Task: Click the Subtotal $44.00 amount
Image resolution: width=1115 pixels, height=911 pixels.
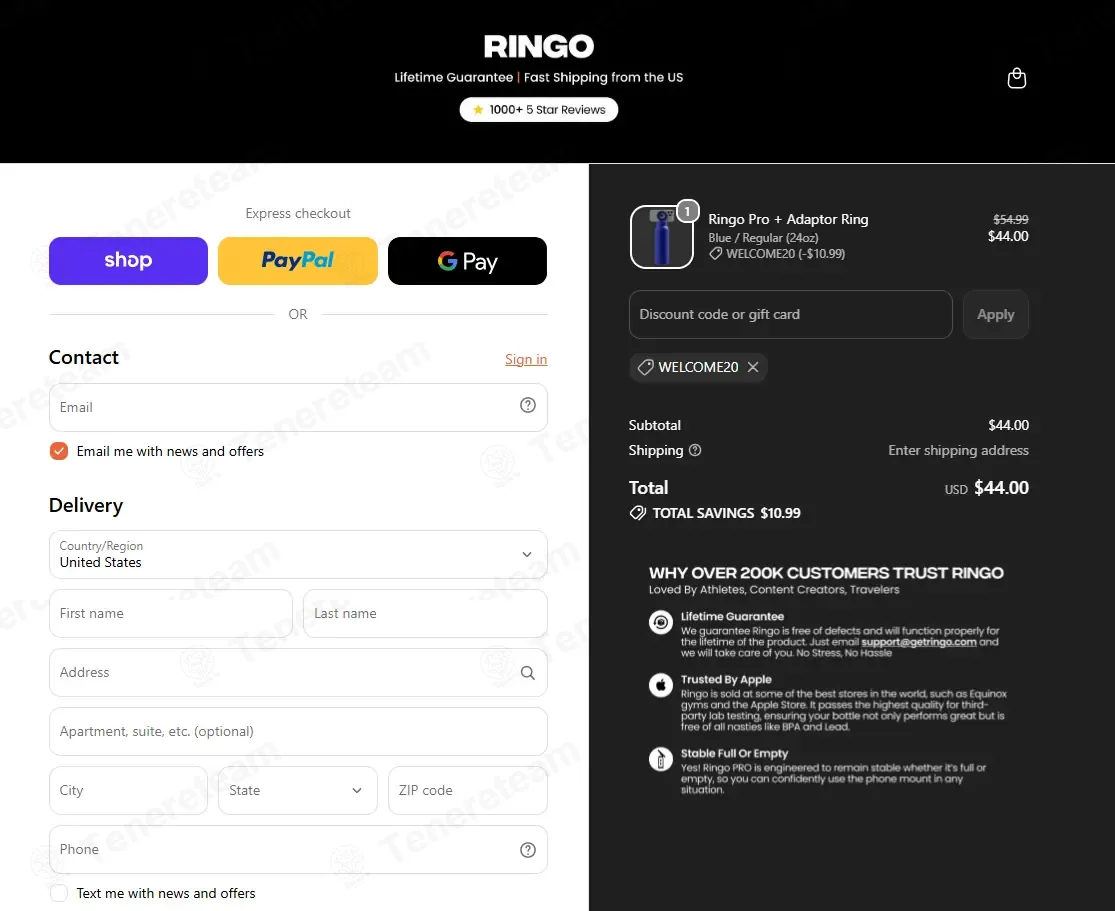Action: (1008, 425)
